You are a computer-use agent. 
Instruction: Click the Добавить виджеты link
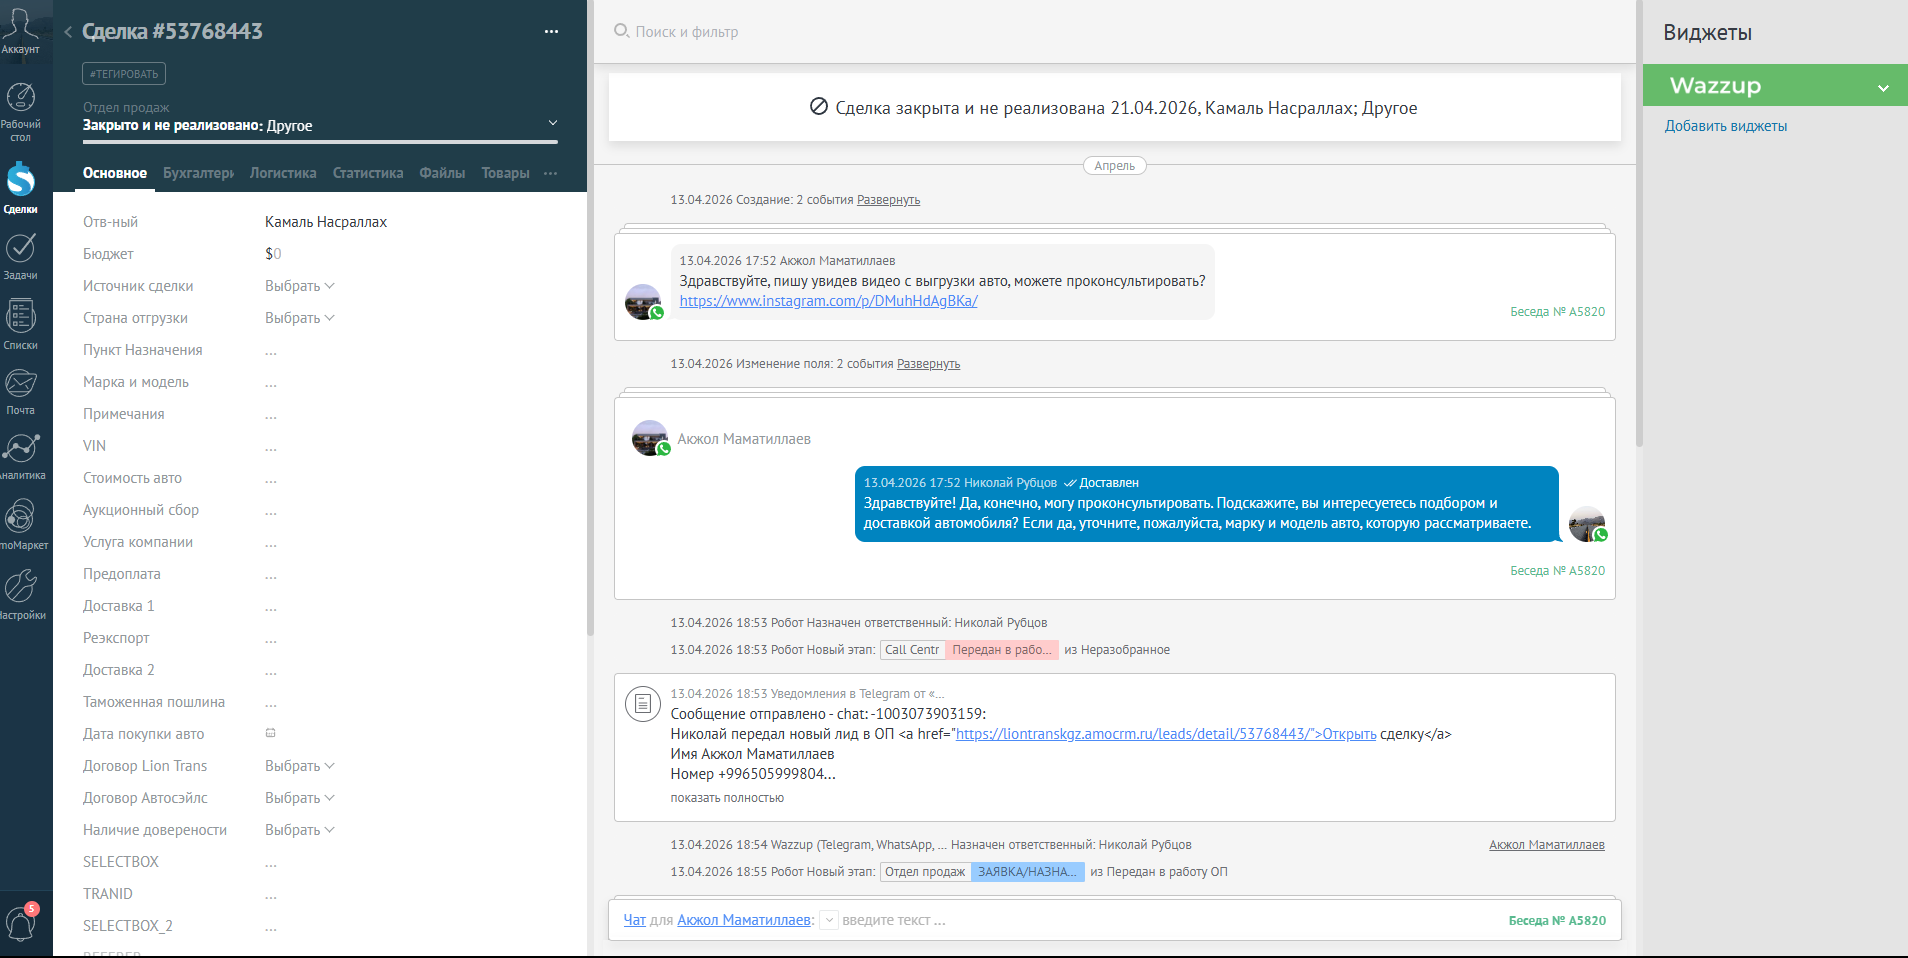point(1726,126)
